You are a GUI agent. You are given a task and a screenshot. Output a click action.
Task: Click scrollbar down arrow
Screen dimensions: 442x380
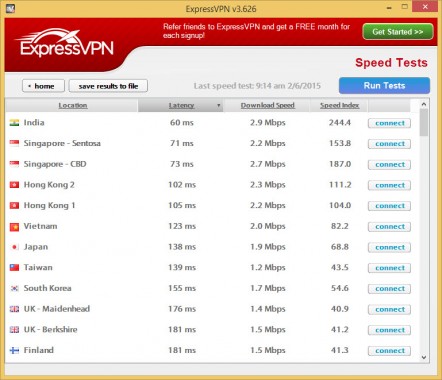(424, 357)
